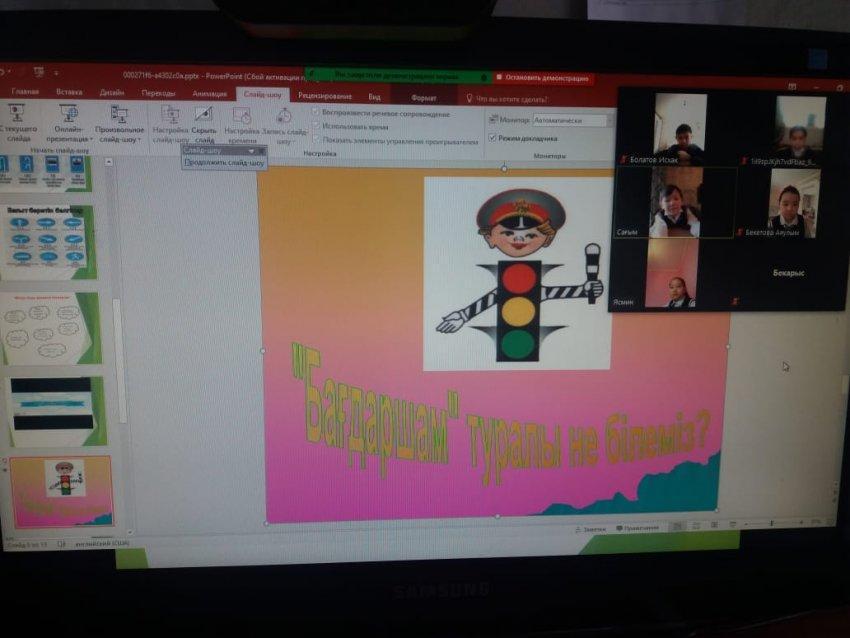Click the Бағдаршам WordArt title on slide
Image resolution: width=850 pixels, height=638 pixels.
pyautogui.click(x=500, y=417)
